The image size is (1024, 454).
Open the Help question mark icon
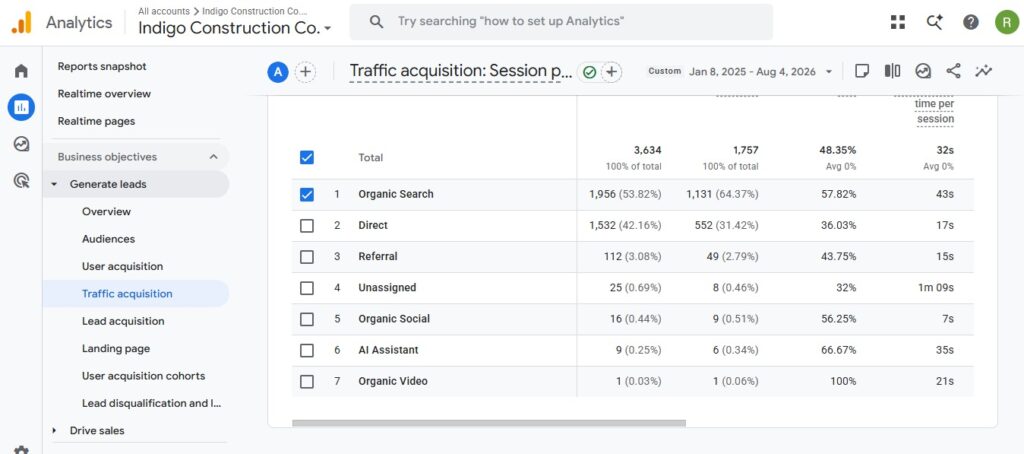tap(971, 22)
